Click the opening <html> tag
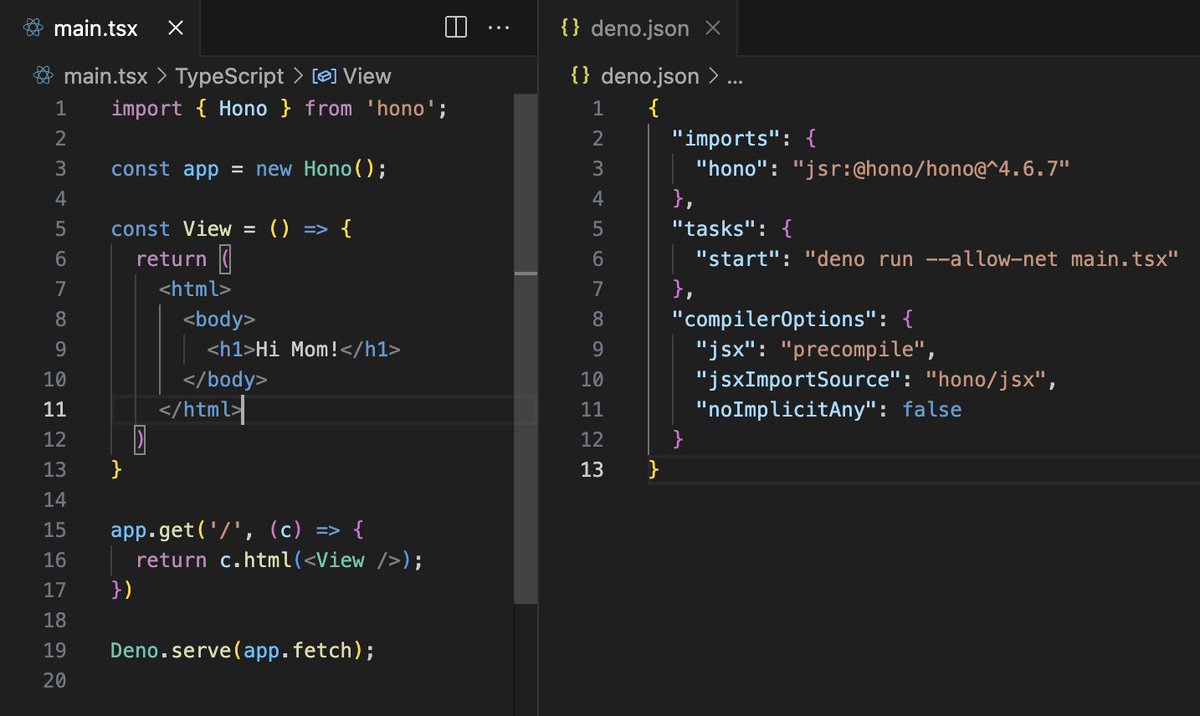Image resolution: width=1200 pixels, height=716 pixels. [x=195, y=289]
